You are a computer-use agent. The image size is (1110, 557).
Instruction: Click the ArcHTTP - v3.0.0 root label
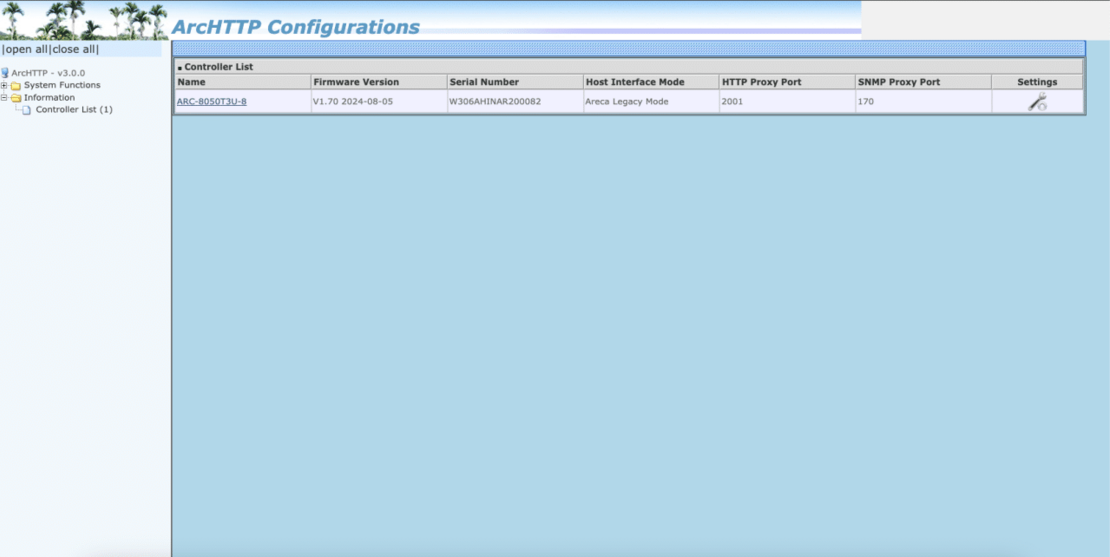click(48, 73)
